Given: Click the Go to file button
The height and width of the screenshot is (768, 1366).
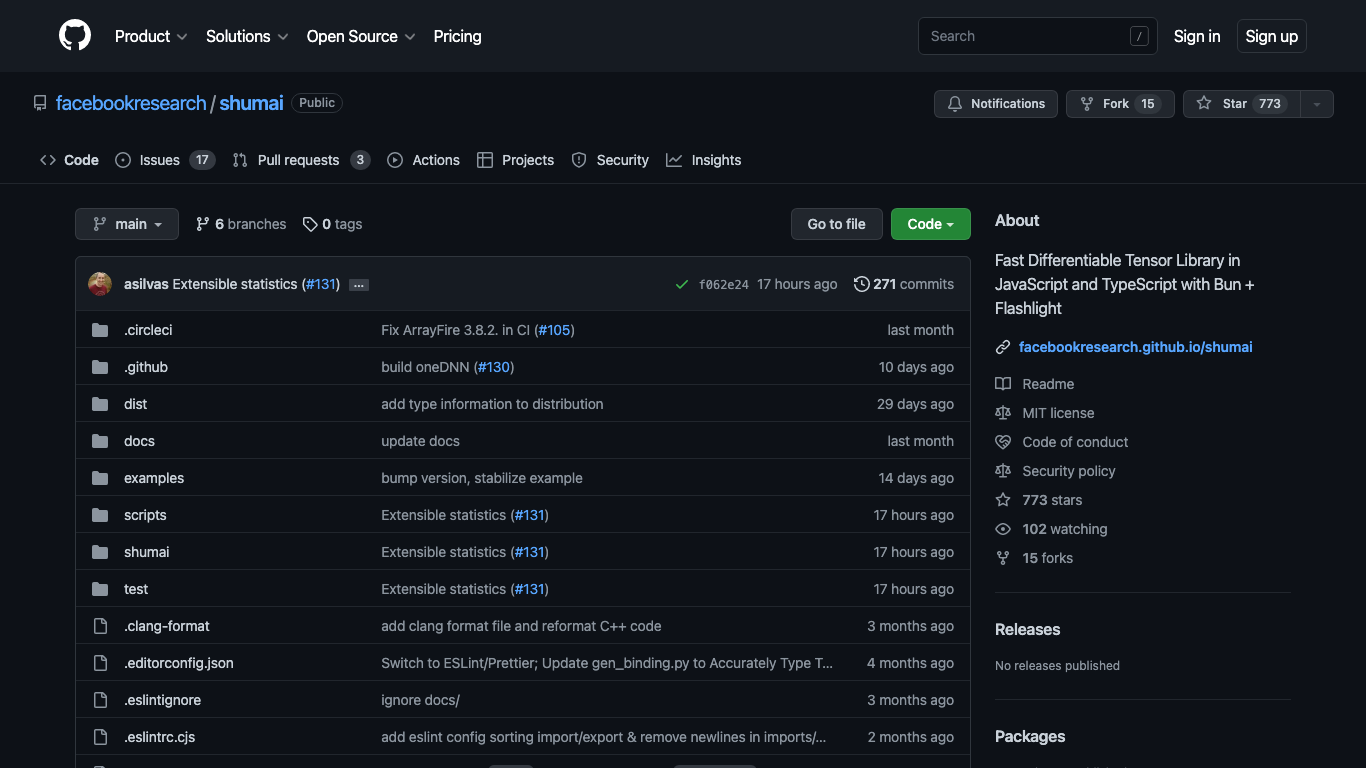Looking at the screenshot, I should [836, 224].
